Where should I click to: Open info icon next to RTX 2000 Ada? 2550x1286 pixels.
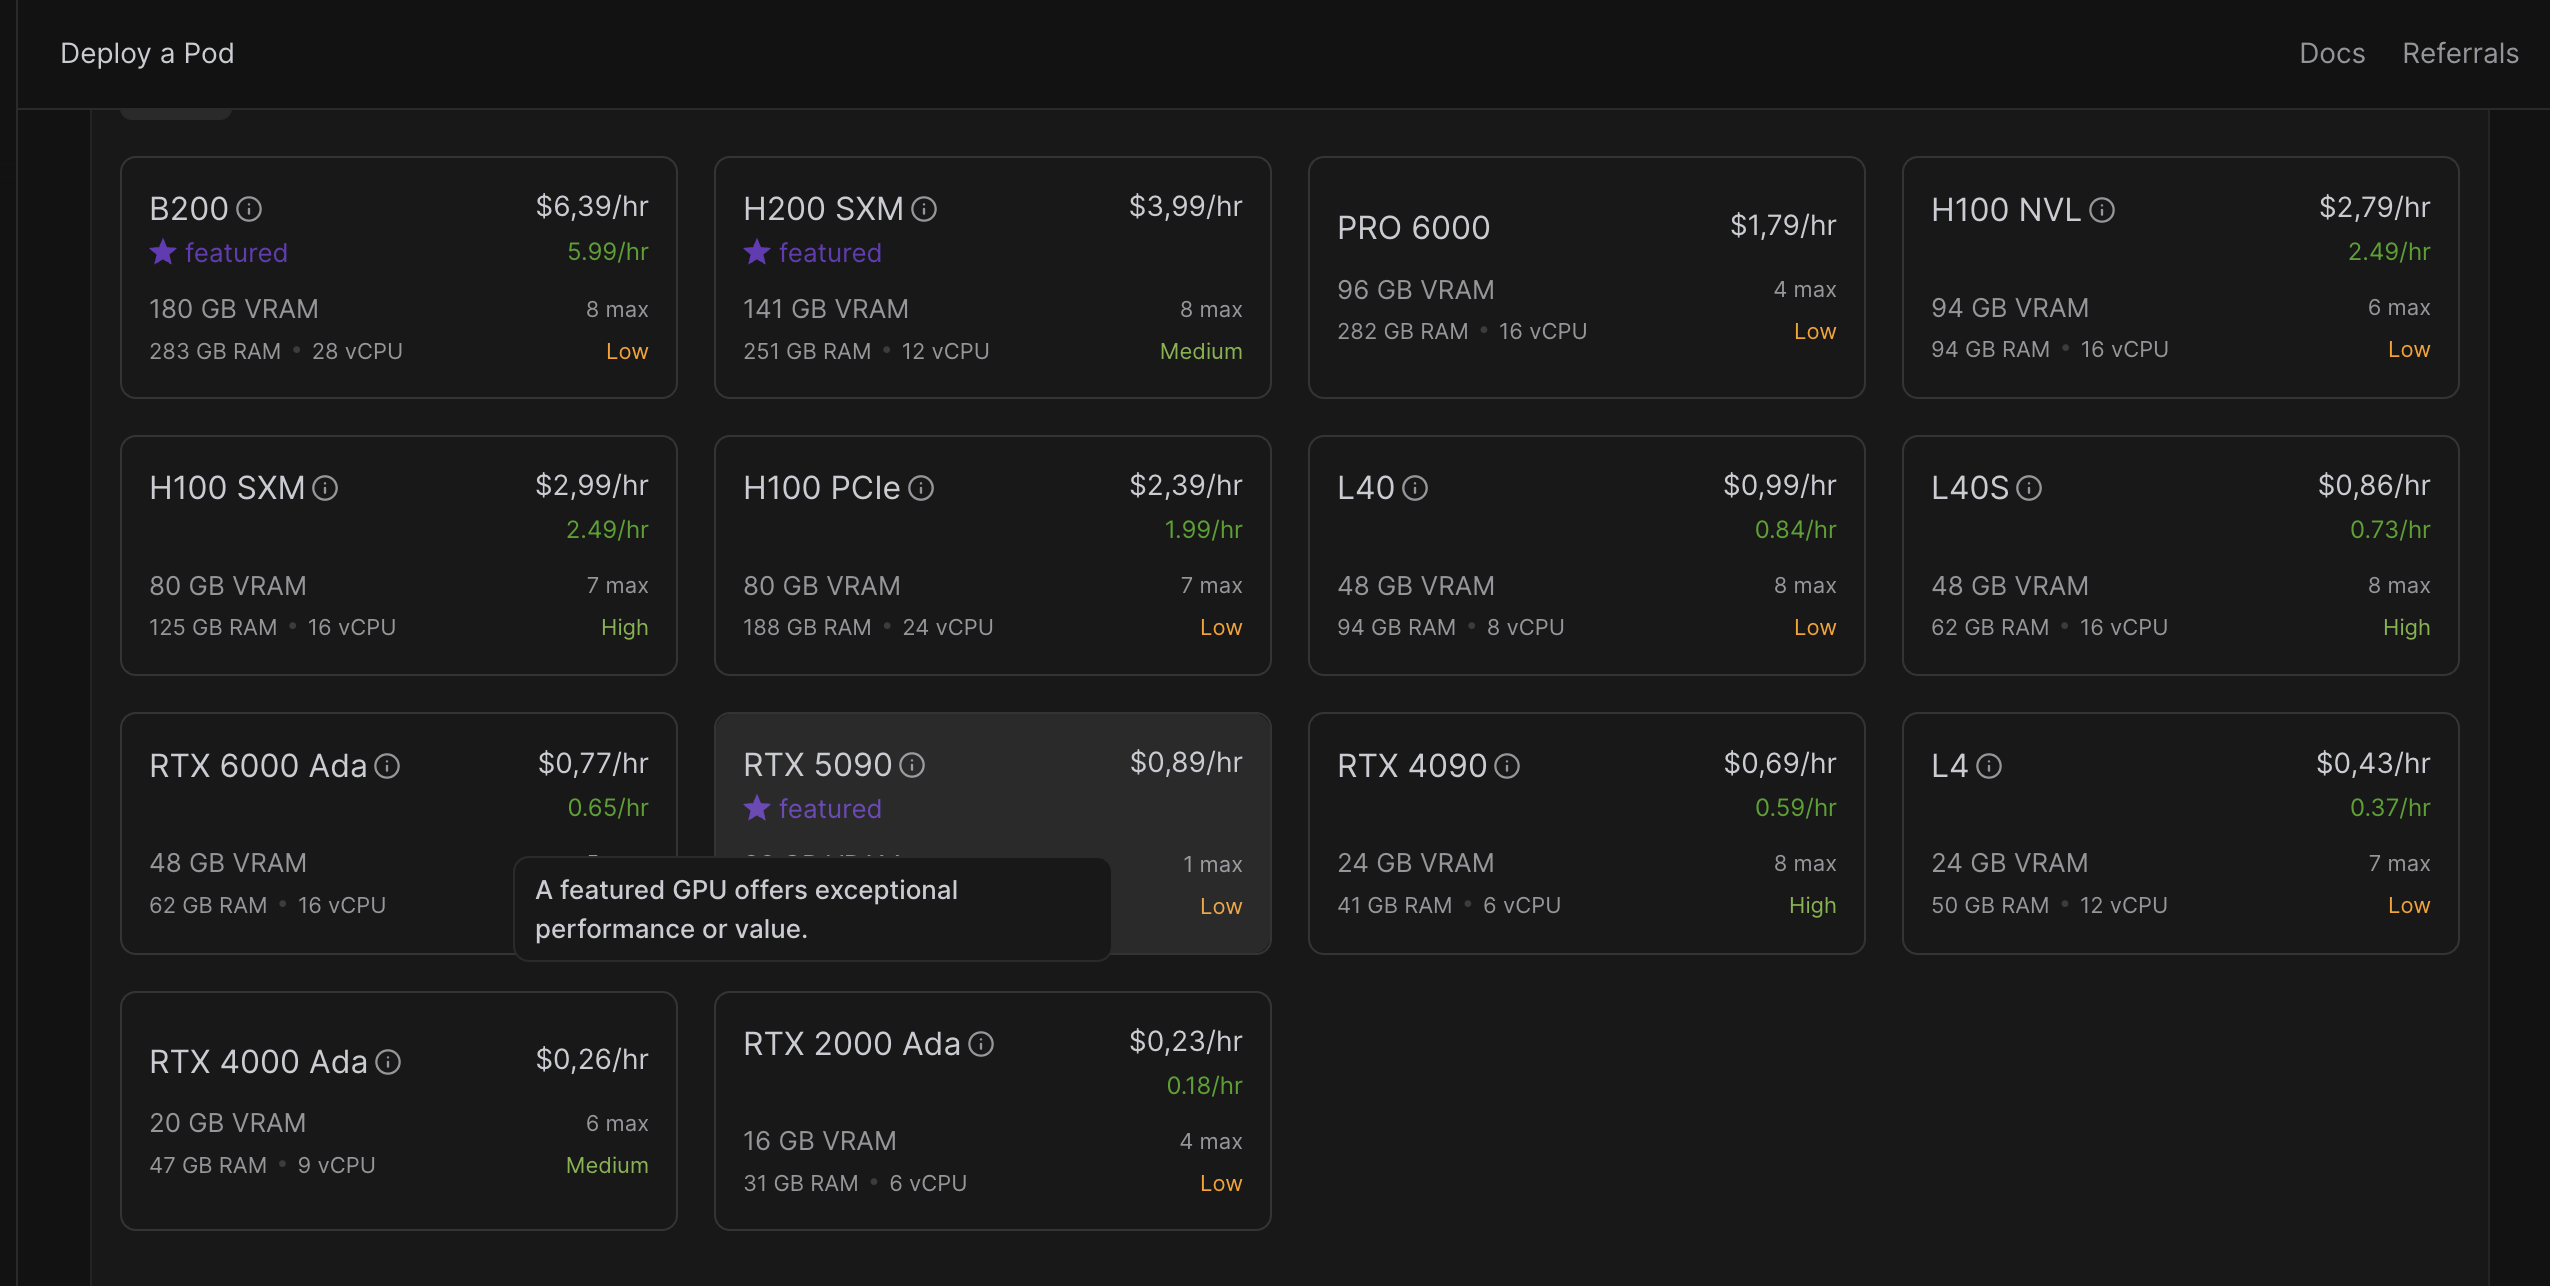[981, 1044]
